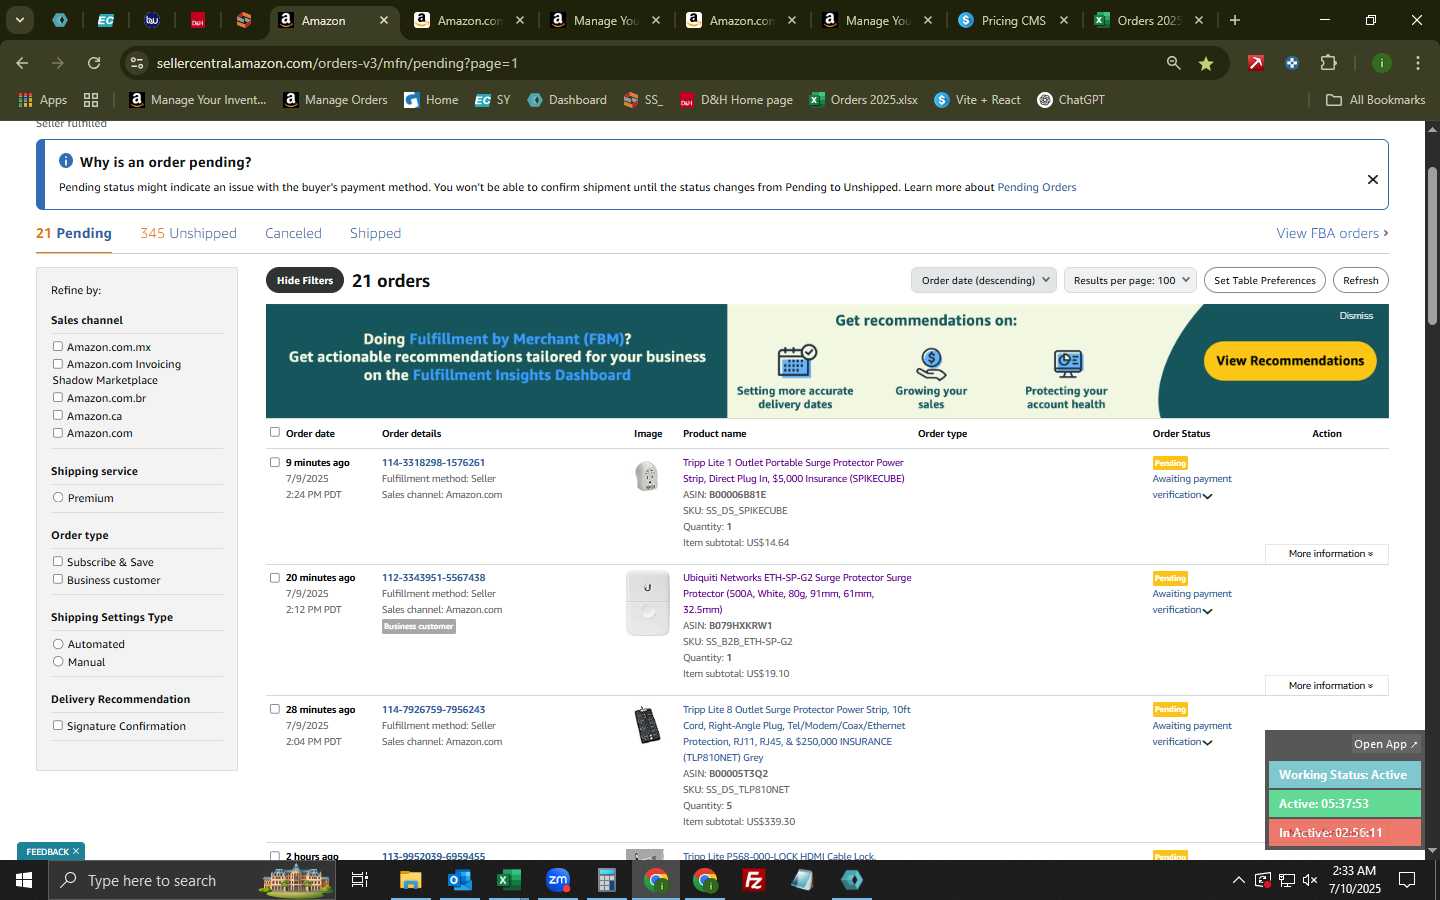Open the All Bookmarks folder
The height and width of the screenshot is (900, 1440).
(x=1375, y=100)
